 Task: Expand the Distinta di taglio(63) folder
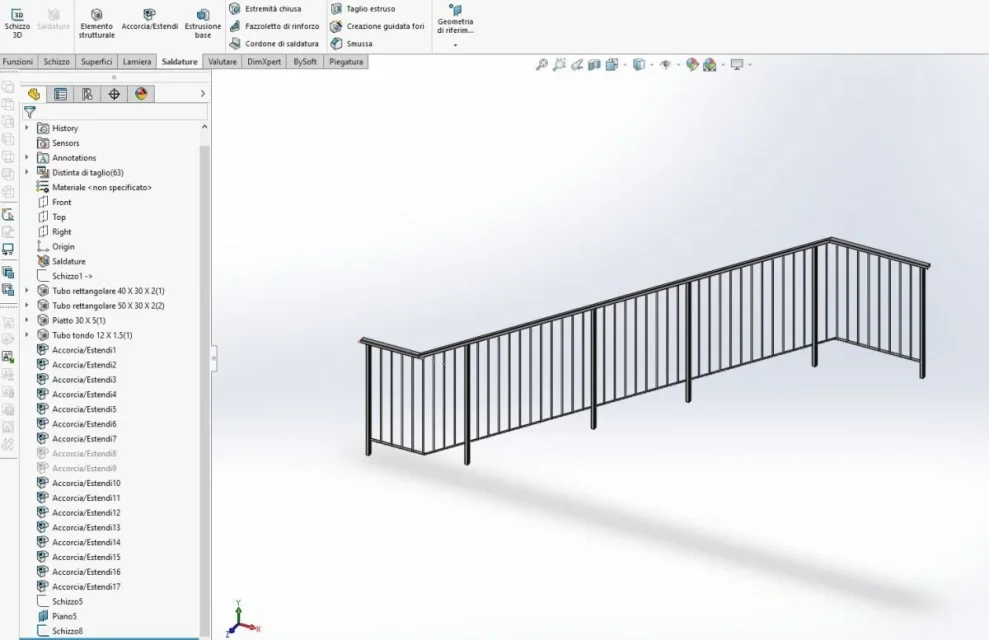(x=27, y=172)
